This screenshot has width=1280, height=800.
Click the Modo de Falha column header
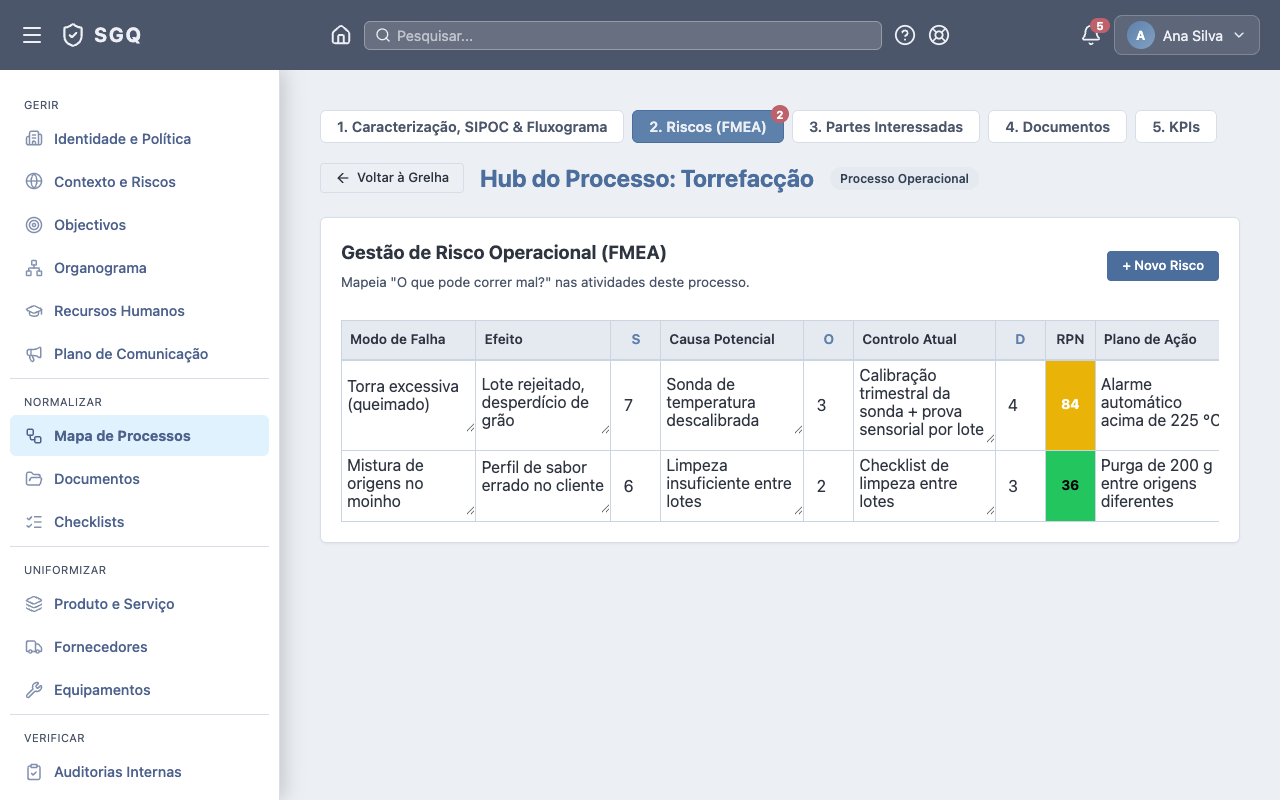(408, 340)
